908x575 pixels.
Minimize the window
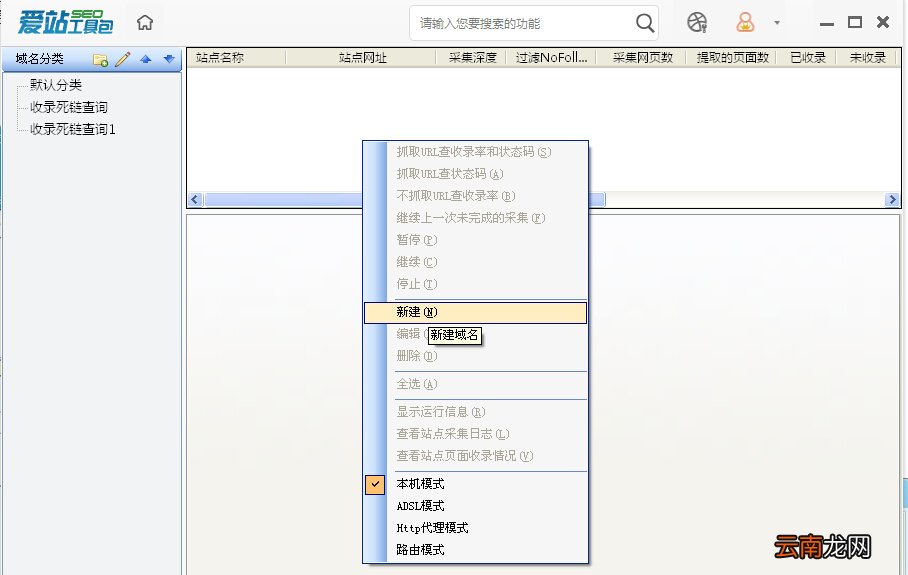[x=827, y=23]
